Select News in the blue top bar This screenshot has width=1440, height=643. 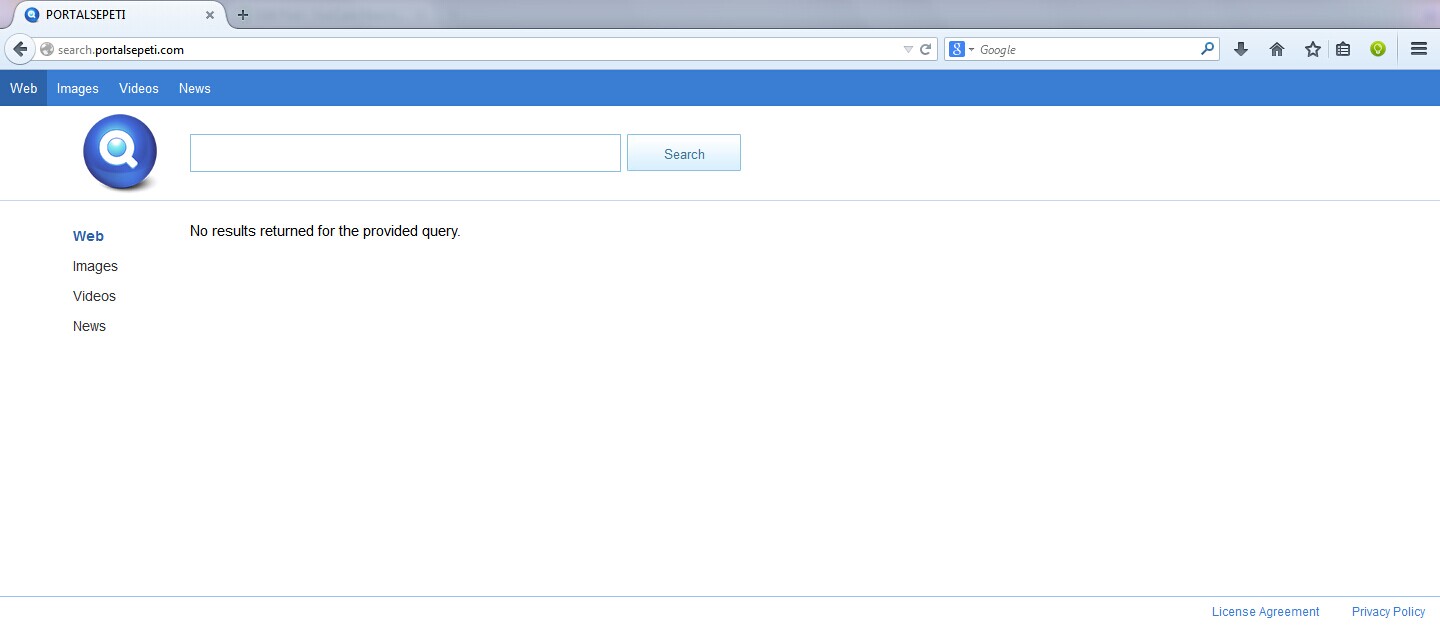pyautogui.click(x=195, y=88)
